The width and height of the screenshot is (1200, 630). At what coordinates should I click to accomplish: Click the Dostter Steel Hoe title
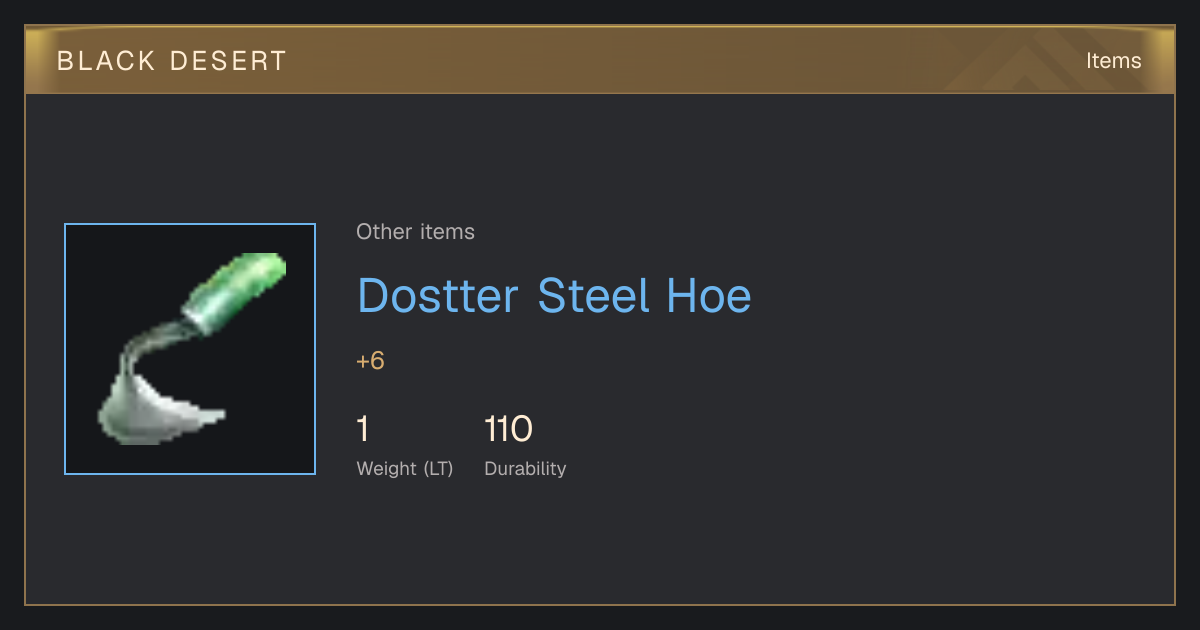coord(554,296)
